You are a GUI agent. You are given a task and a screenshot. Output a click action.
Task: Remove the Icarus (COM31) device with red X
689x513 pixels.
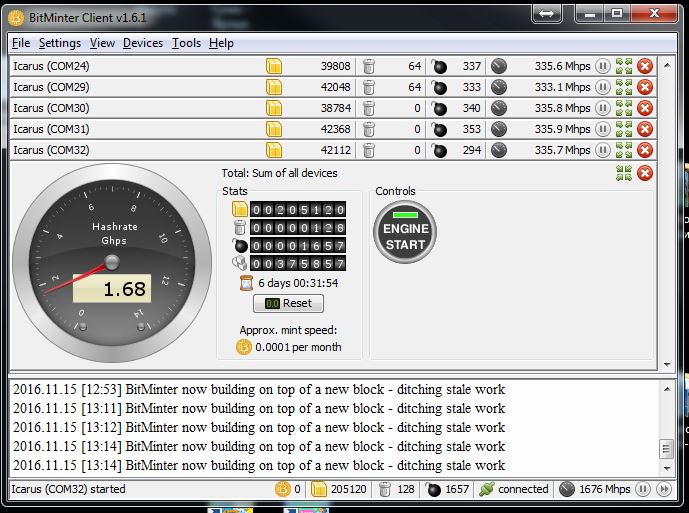tap(645, 129)
